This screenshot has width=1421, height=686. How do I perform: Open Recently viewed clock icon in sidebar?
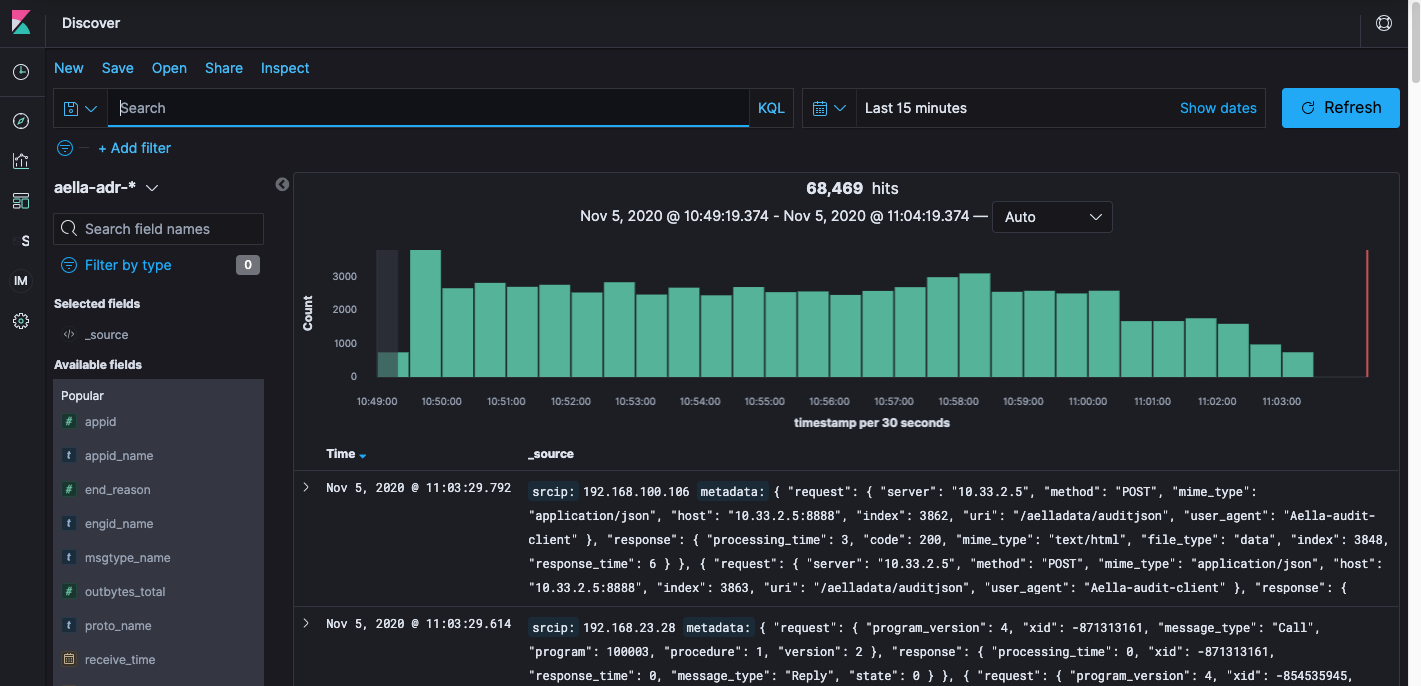(21, 72)
